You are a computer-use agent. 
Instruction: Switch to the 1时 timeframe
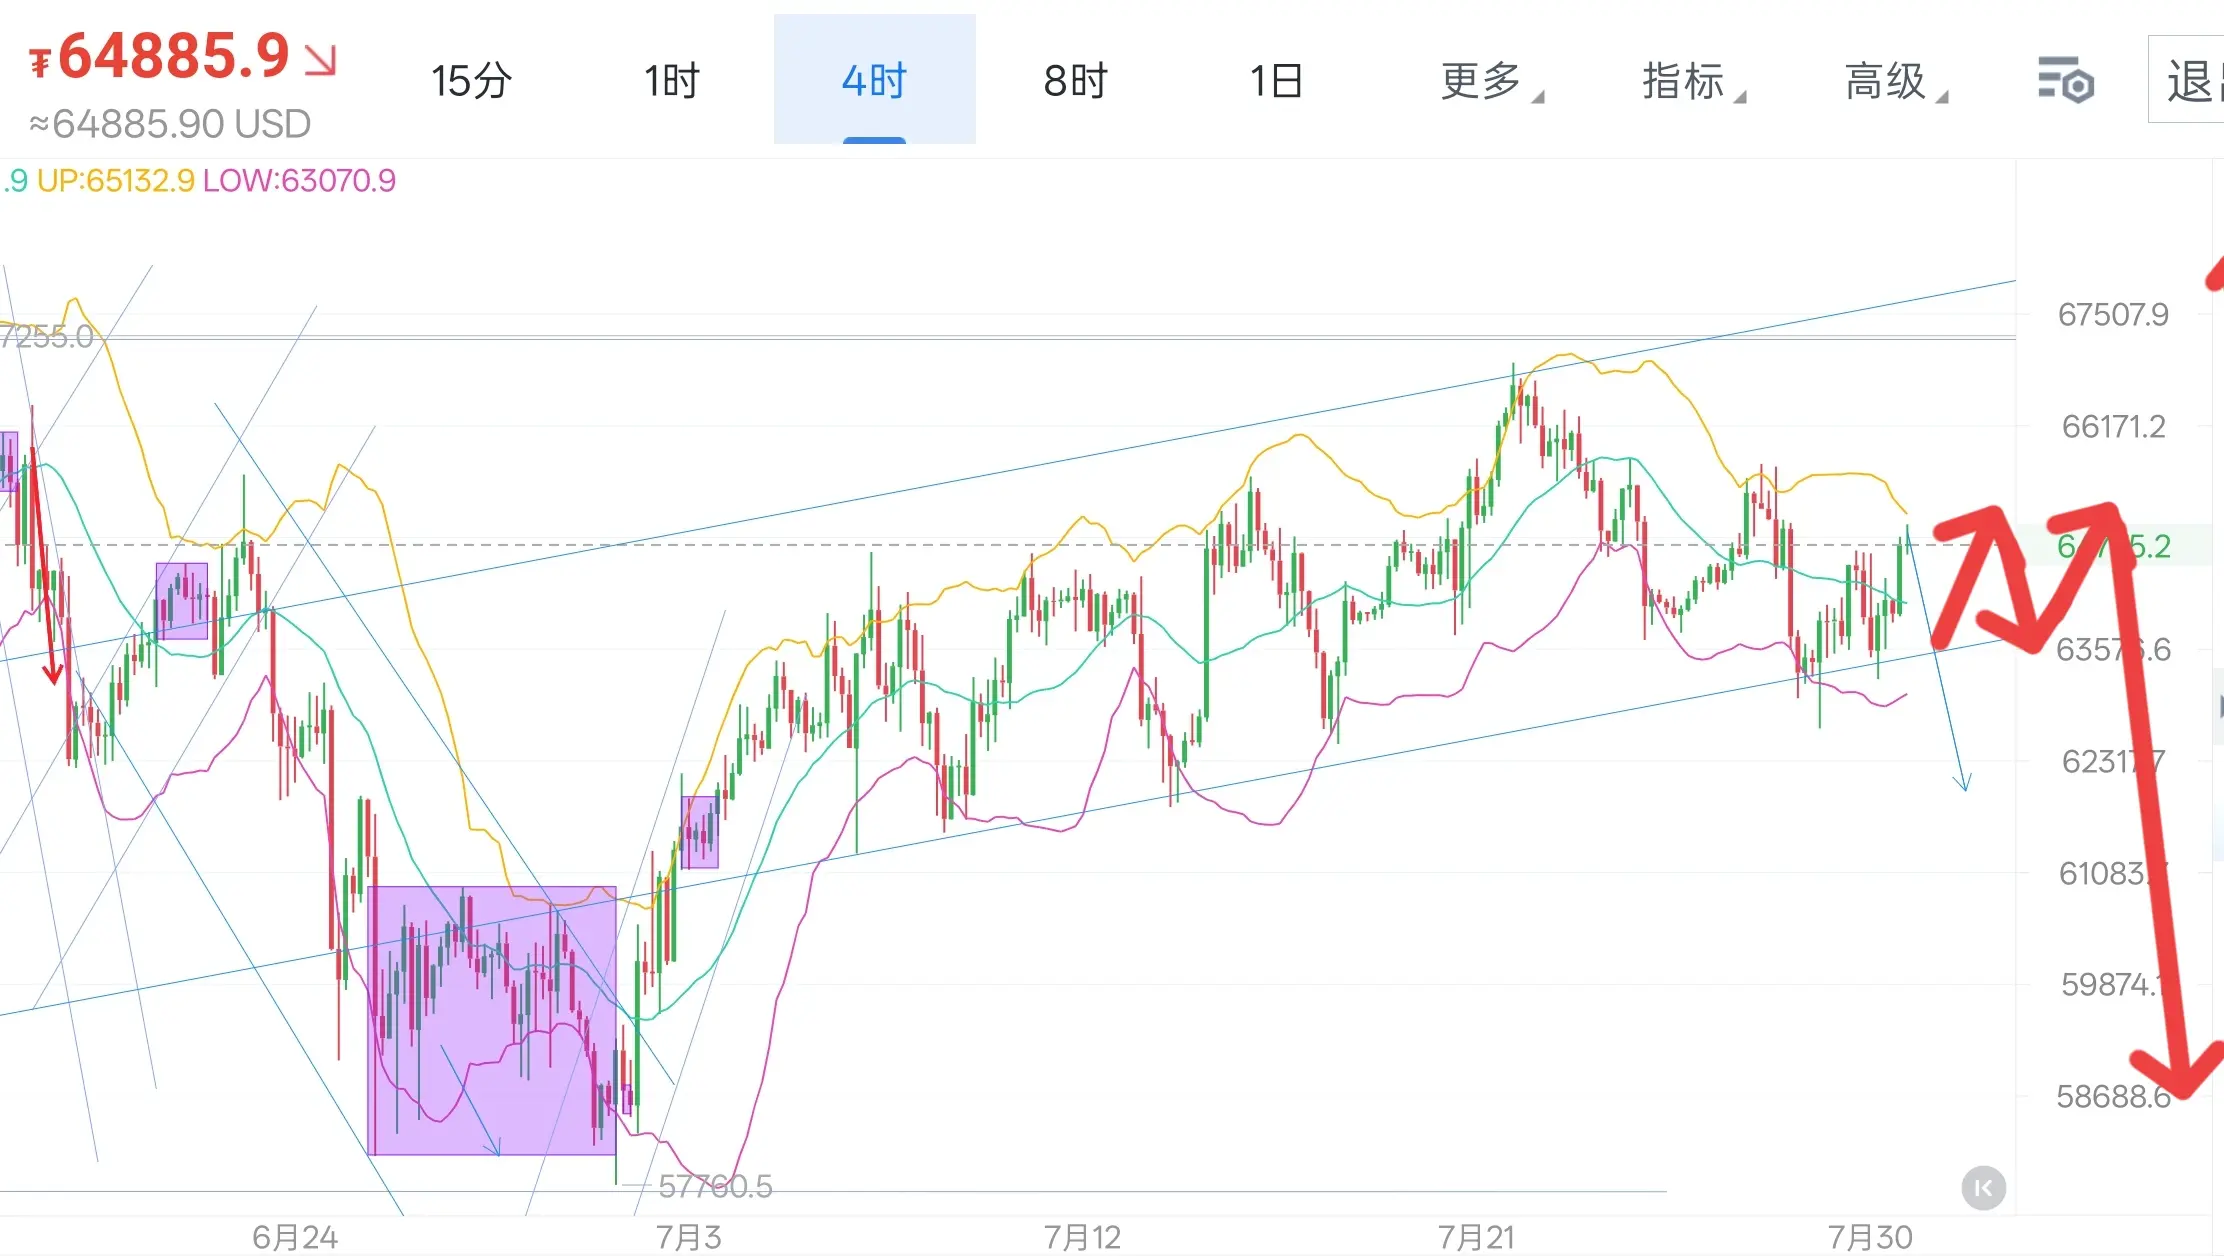coord(672,81)
